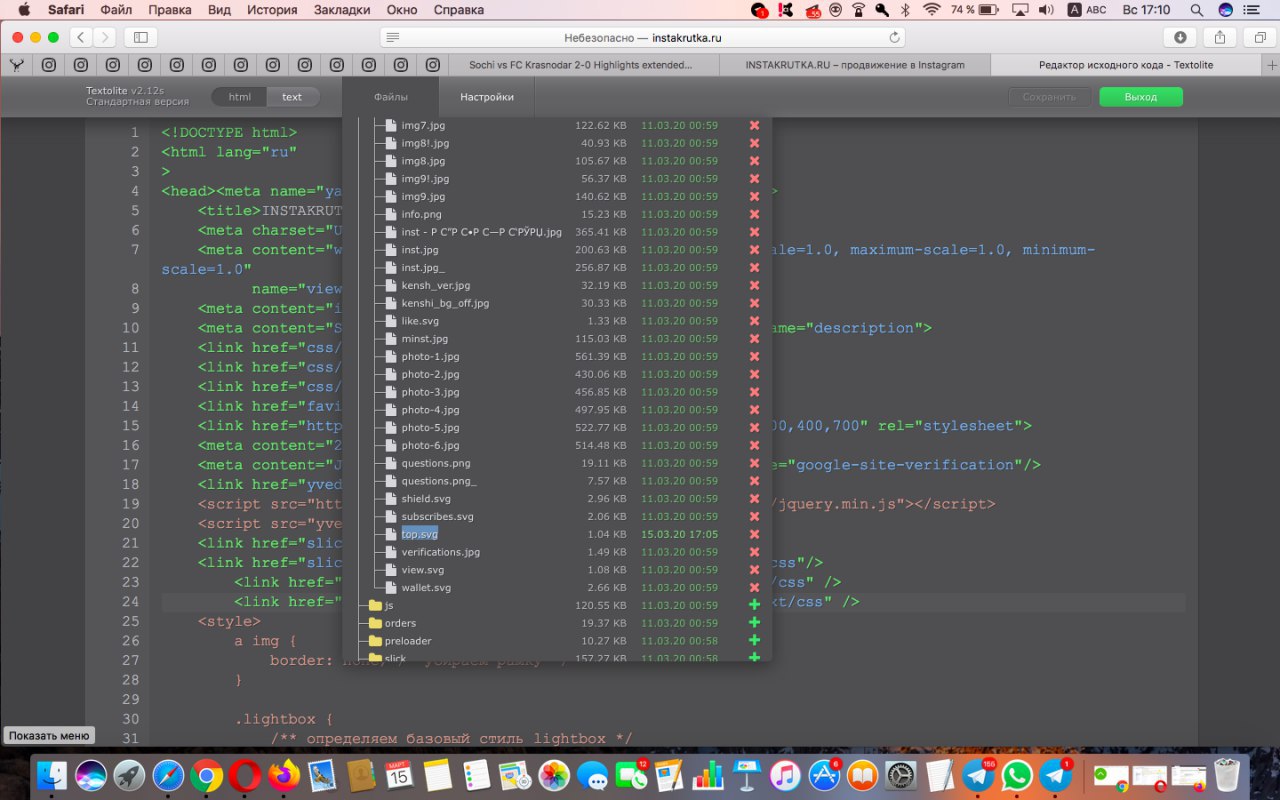Open WhatsApp from the Dock
The width and height of the screenshot is (1280, 800).
point(1017,775)
